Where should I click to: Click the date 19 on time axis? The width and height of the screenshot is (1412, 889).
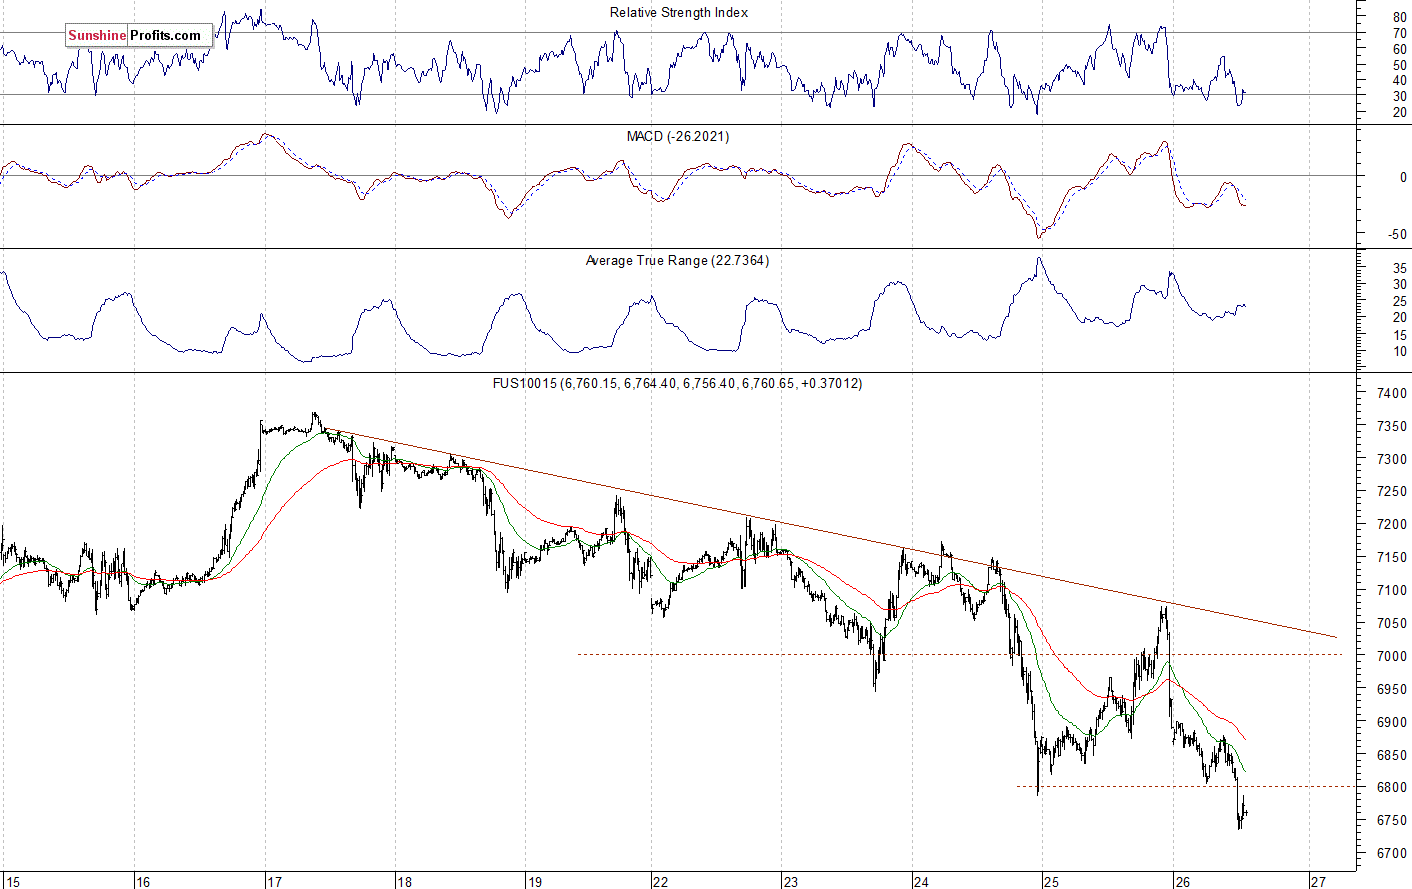tap(535, 882)
